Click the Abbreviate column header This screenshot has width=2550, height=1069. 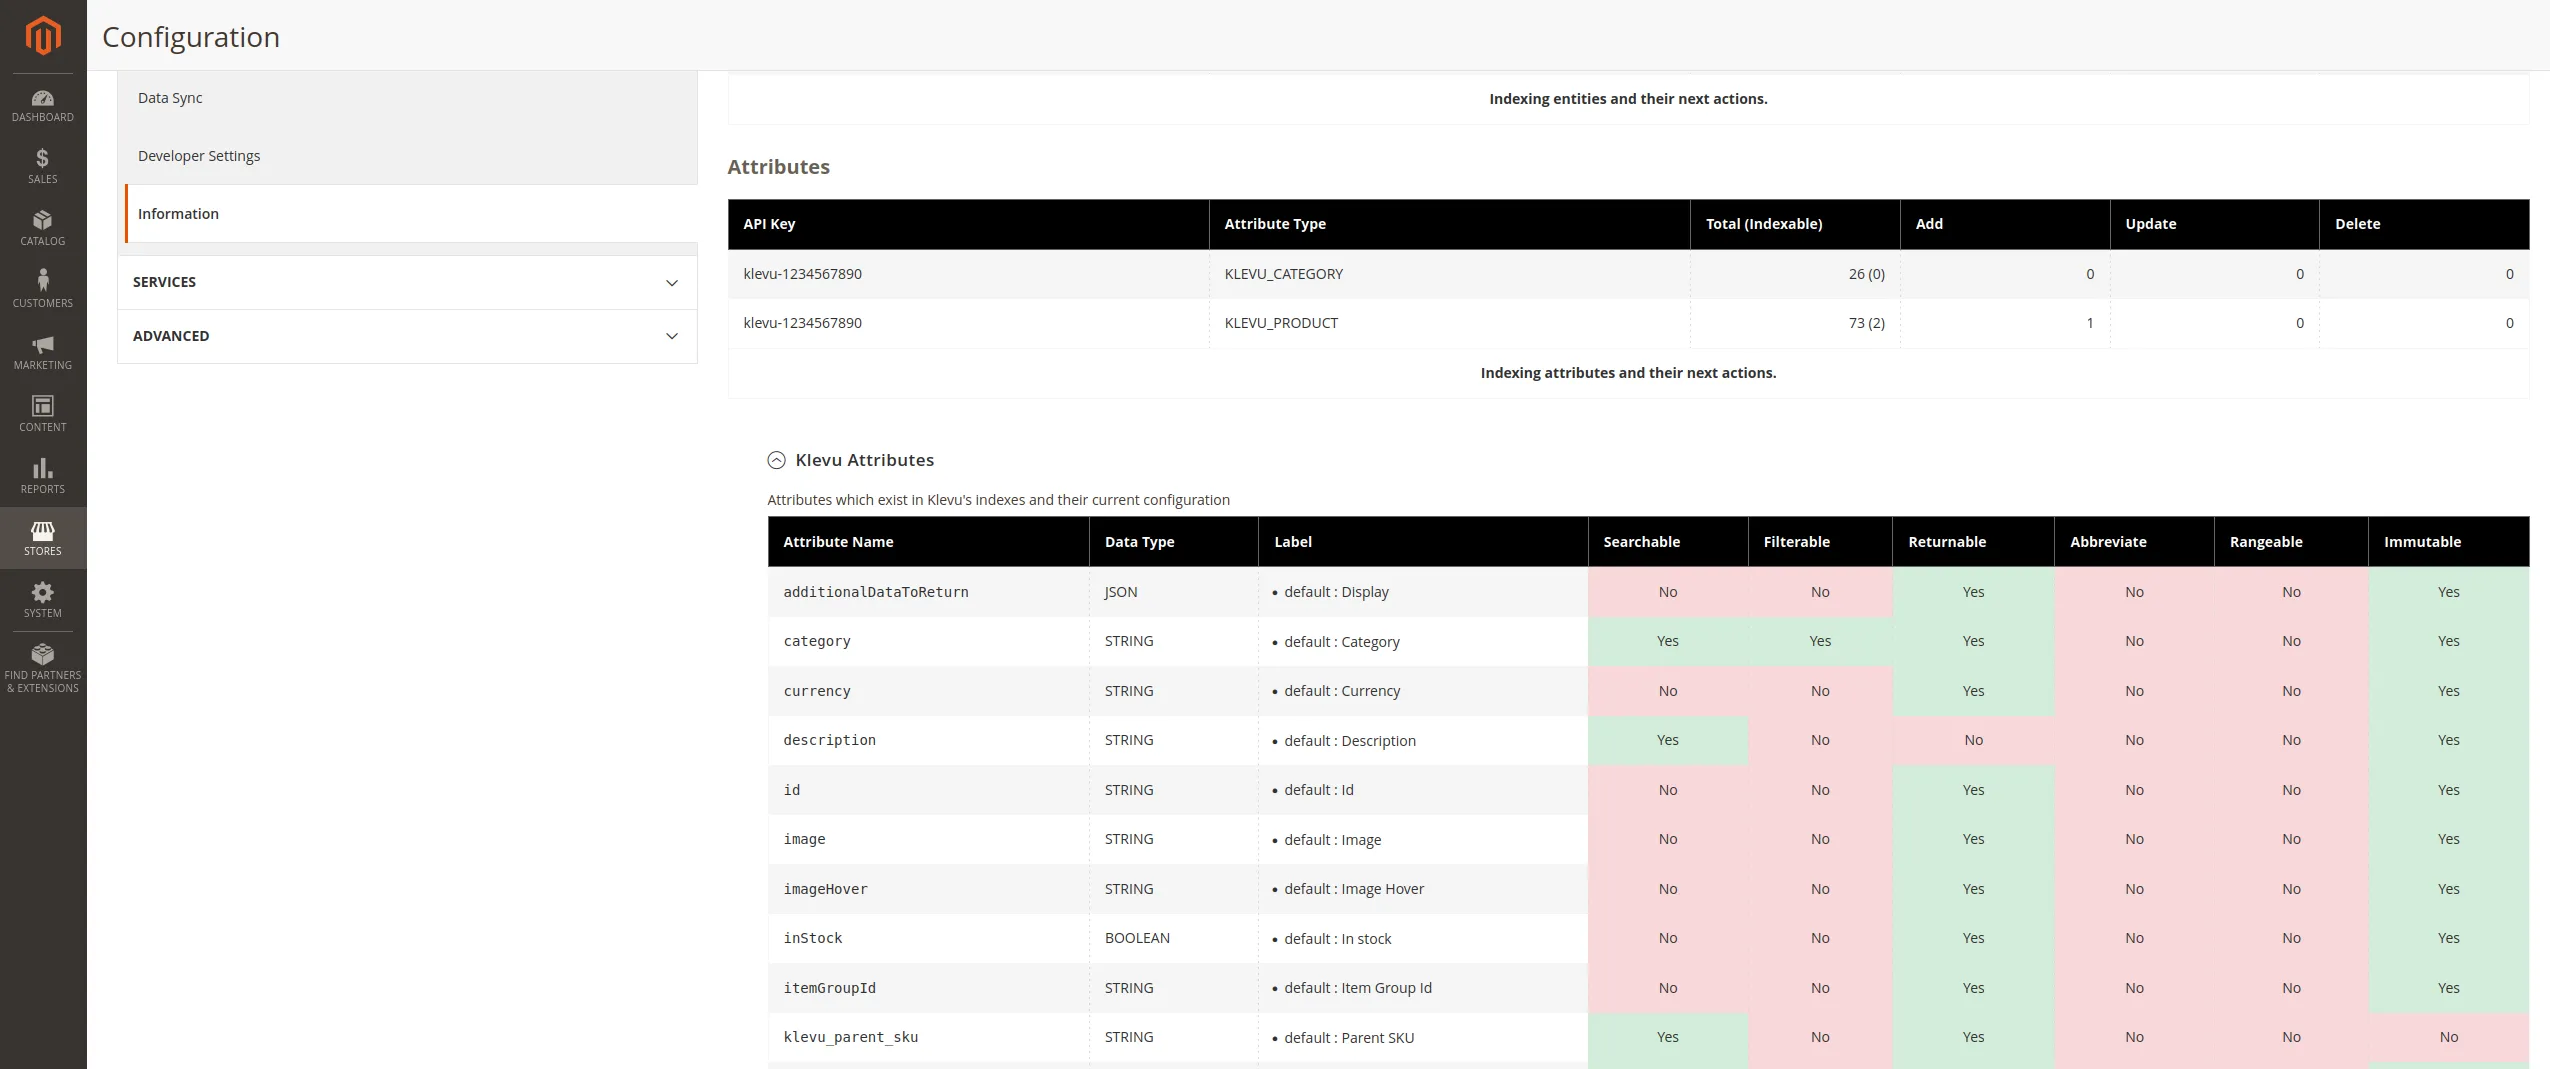click(2134, 542)
